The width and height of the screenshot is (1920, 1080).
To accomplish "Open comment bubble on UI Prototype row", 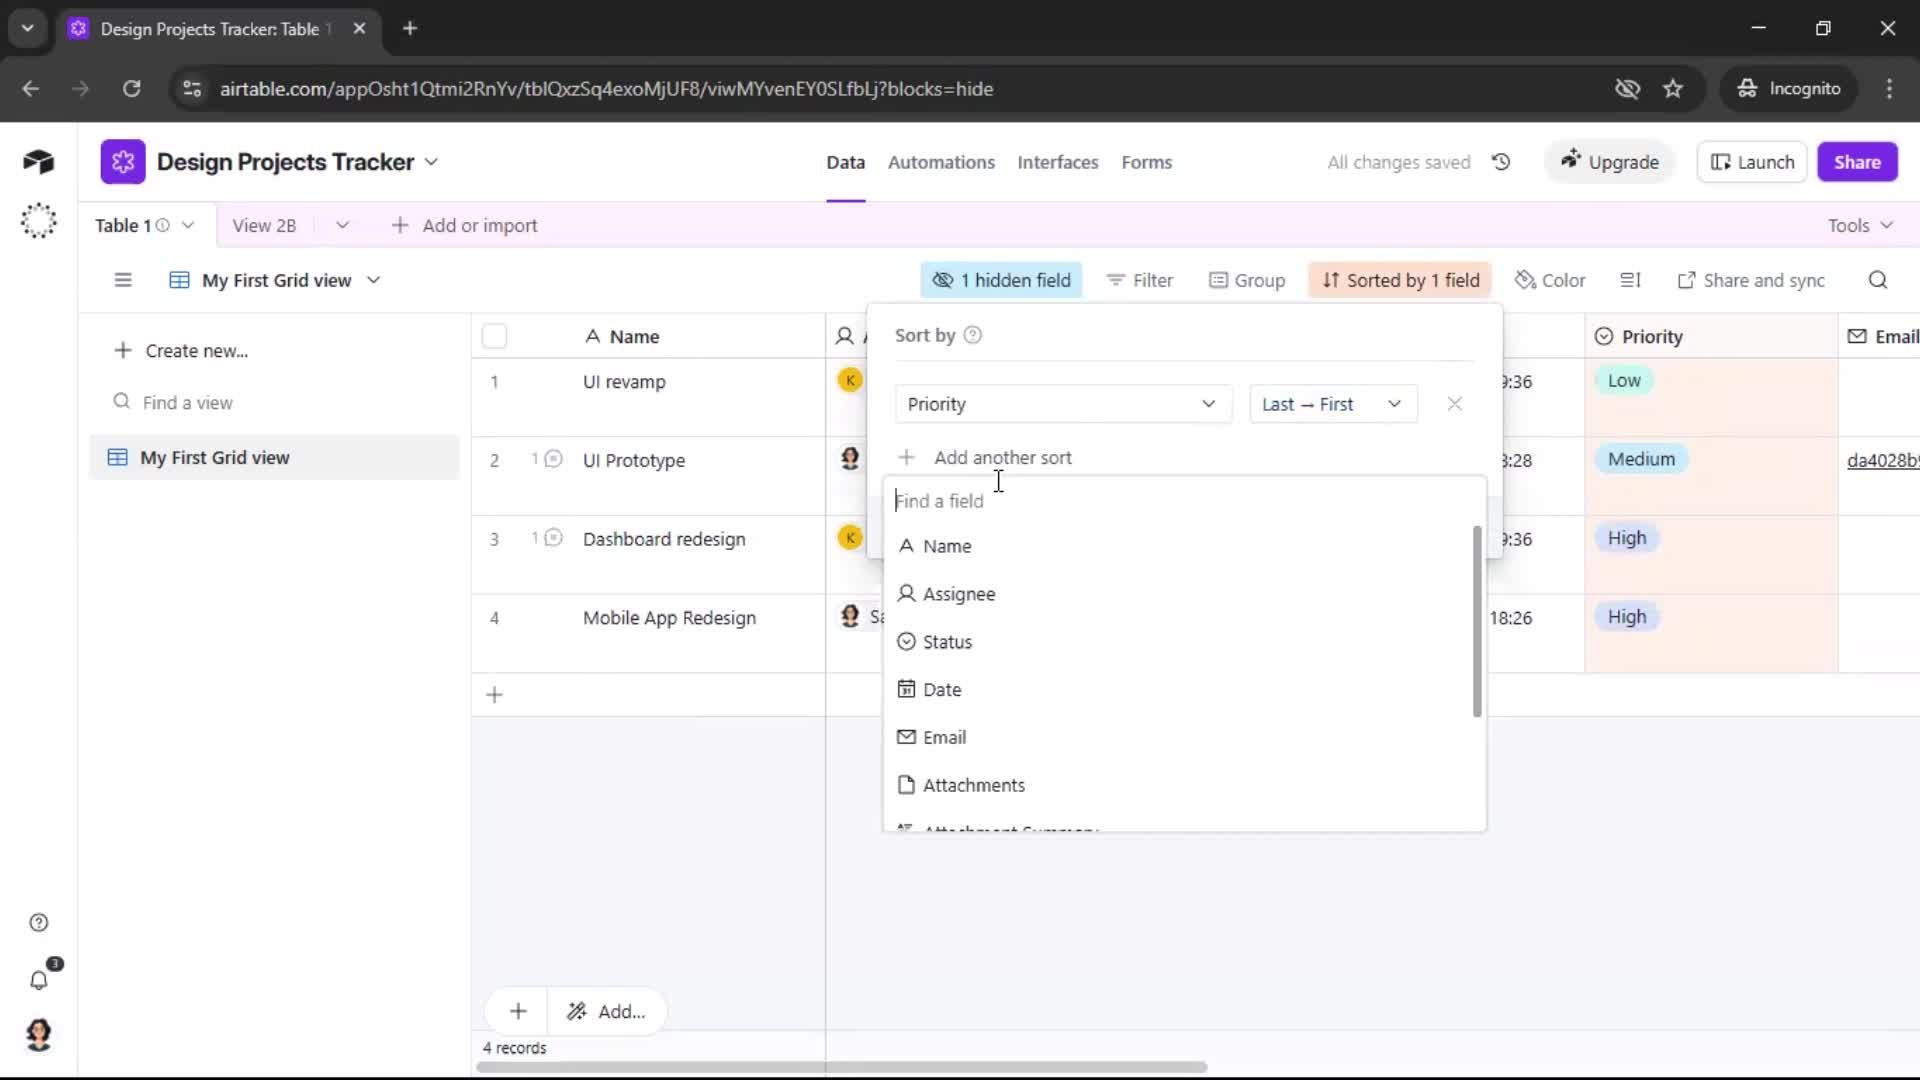I will 553,459.
